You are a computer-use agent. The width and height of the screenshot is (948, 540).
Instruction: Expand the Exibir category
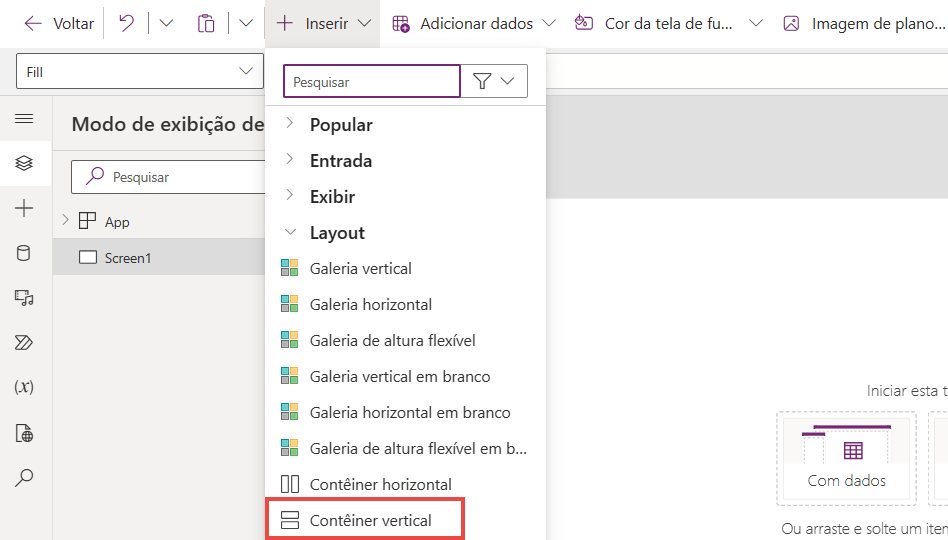click(290, 195)
